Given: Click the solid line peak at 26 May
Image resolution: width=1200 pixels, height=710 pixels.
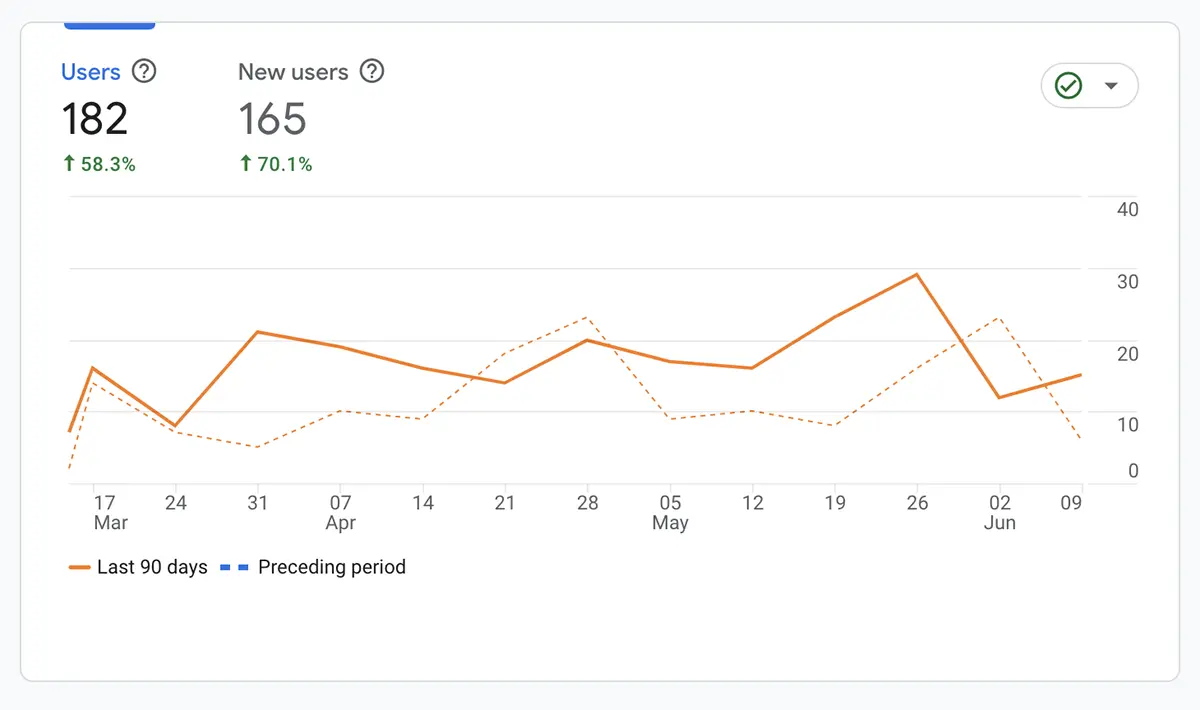Looking at the screenshot, I should [917, 274].
